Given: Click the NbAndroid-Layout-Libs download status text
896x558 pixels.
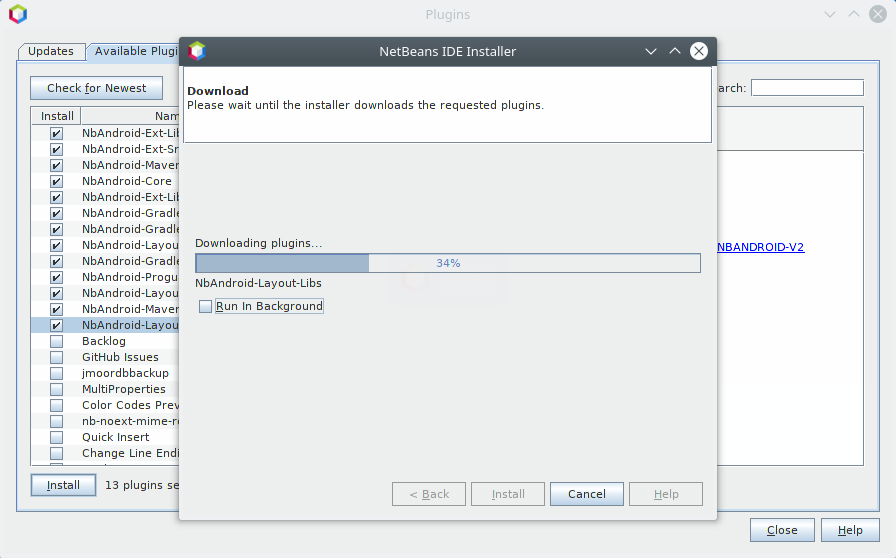Looking at the screenshot, I should point(258,283).
